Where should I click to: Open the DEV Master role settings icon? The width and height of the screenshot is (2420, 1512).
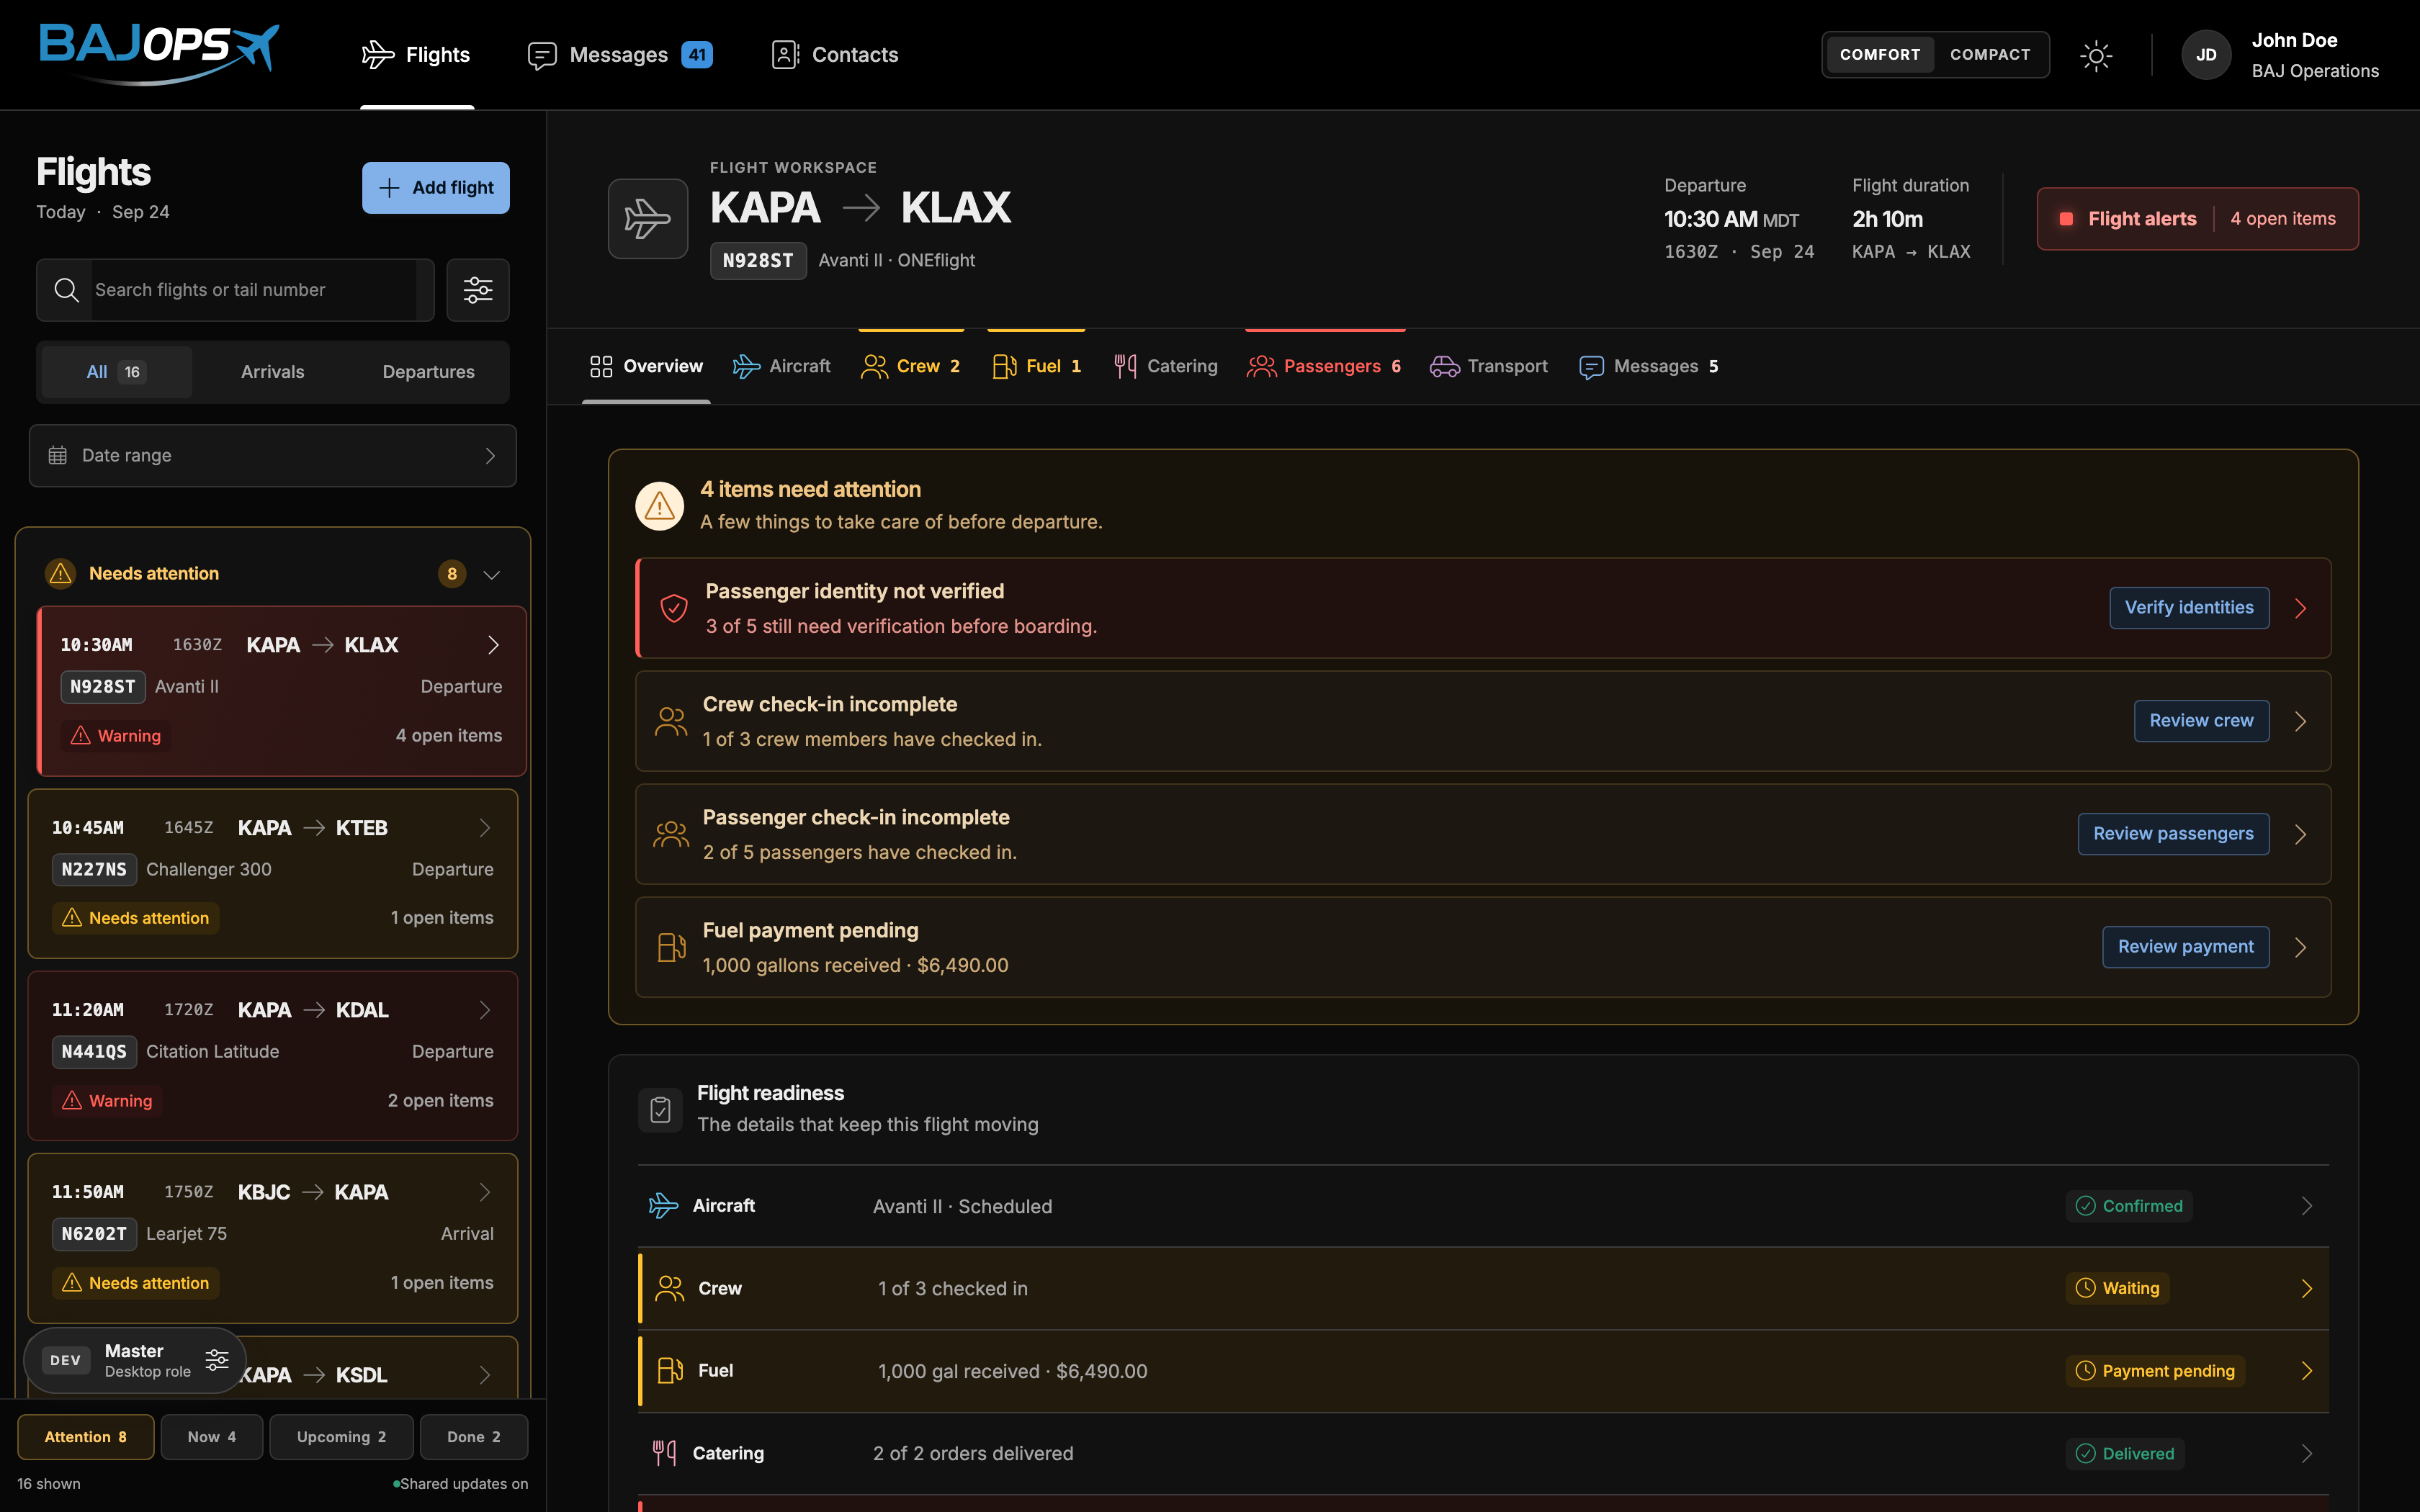217,1360
